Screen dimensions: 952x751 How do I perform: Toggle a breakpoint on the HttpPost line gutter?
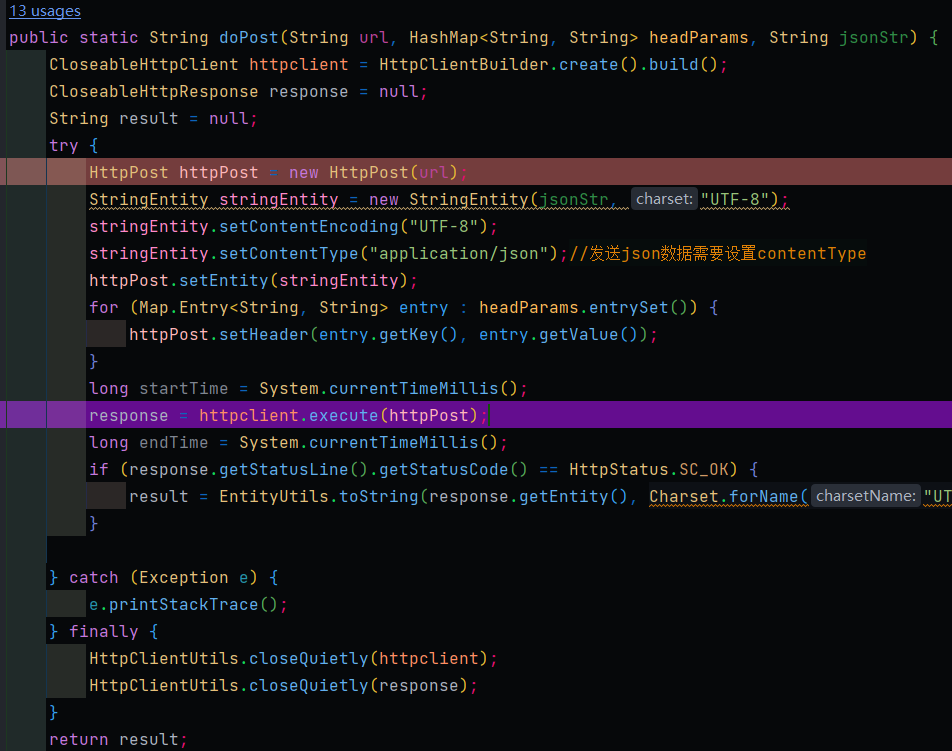pos(25,172)
